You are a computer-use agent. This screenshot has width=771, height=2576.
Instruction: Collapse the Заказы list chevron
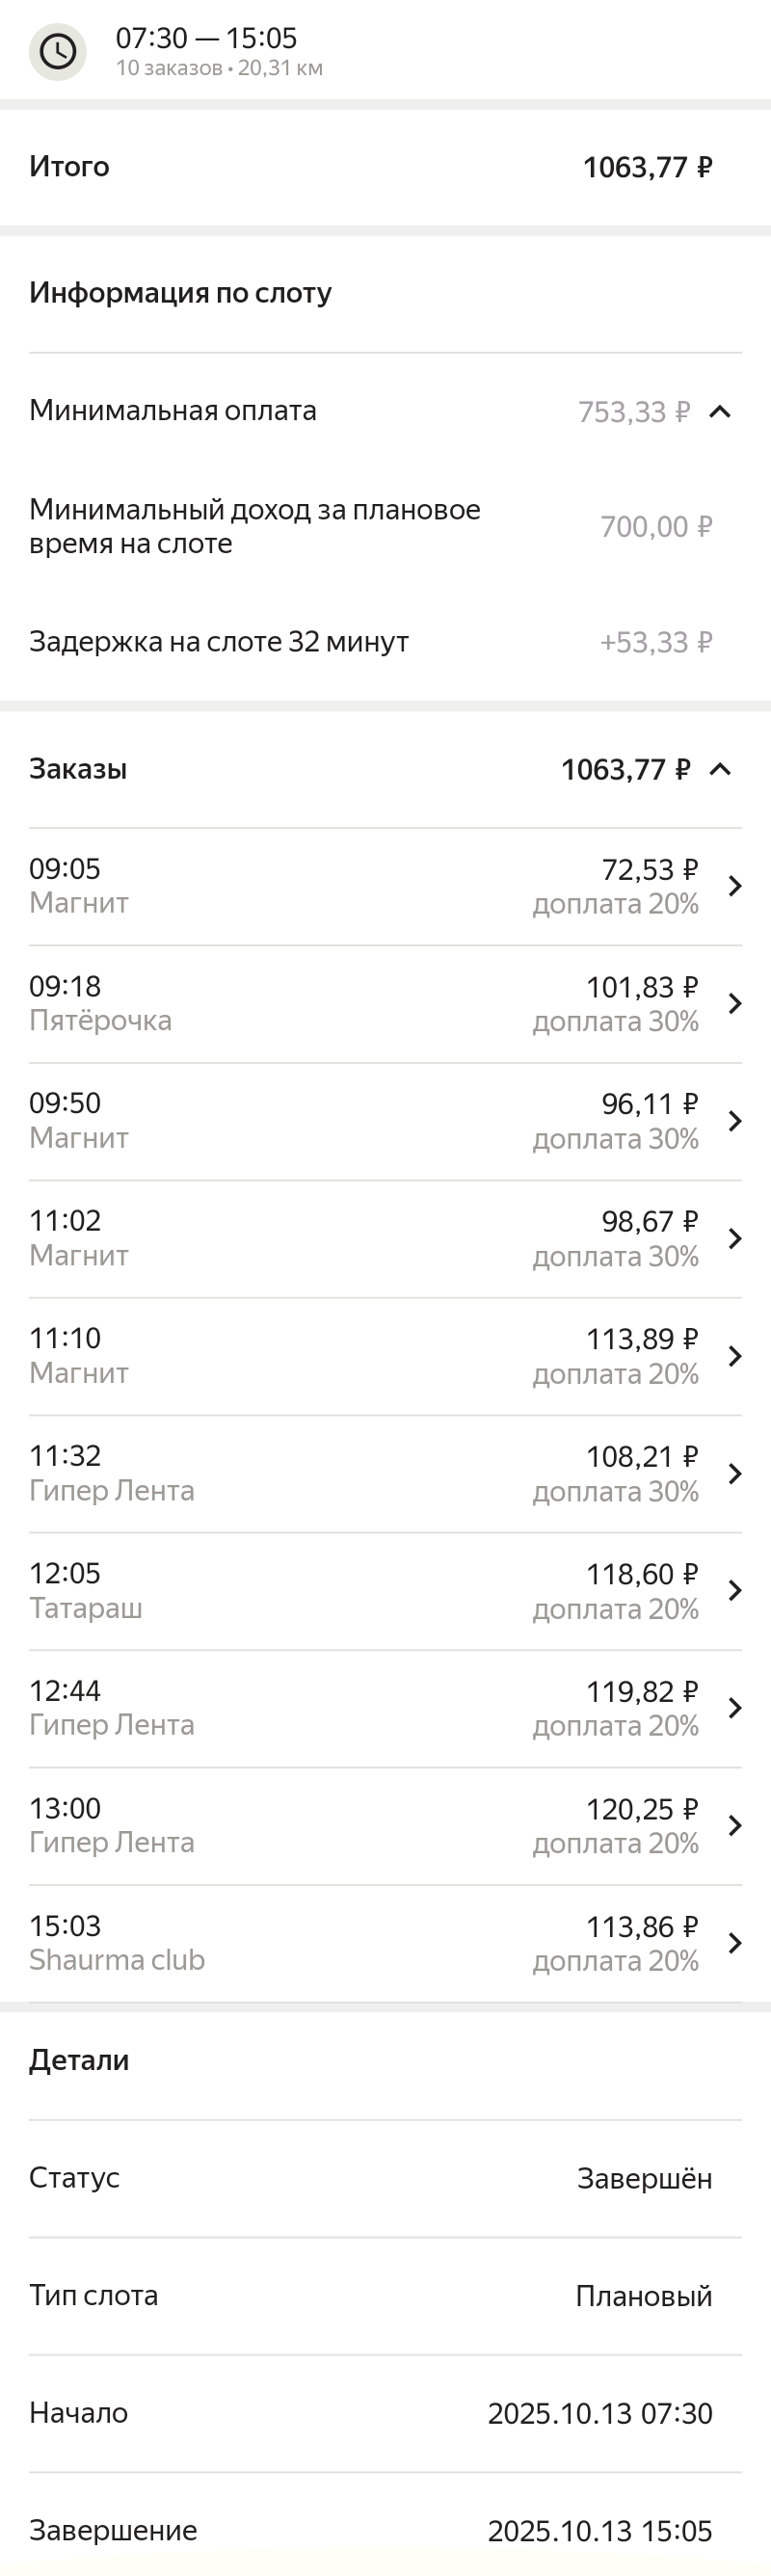pyautogui.click(x=720, y=769)
